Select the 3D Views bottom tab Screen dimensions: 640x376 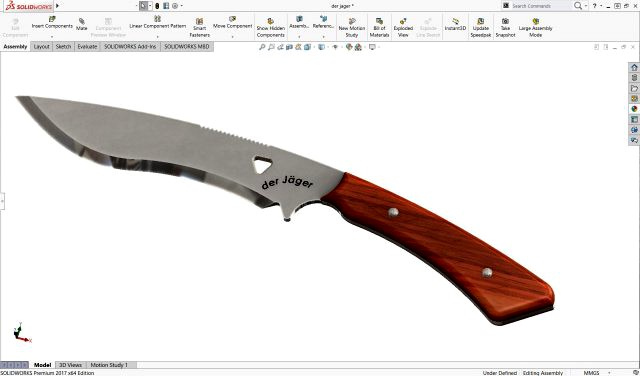[x=71, y=365]
